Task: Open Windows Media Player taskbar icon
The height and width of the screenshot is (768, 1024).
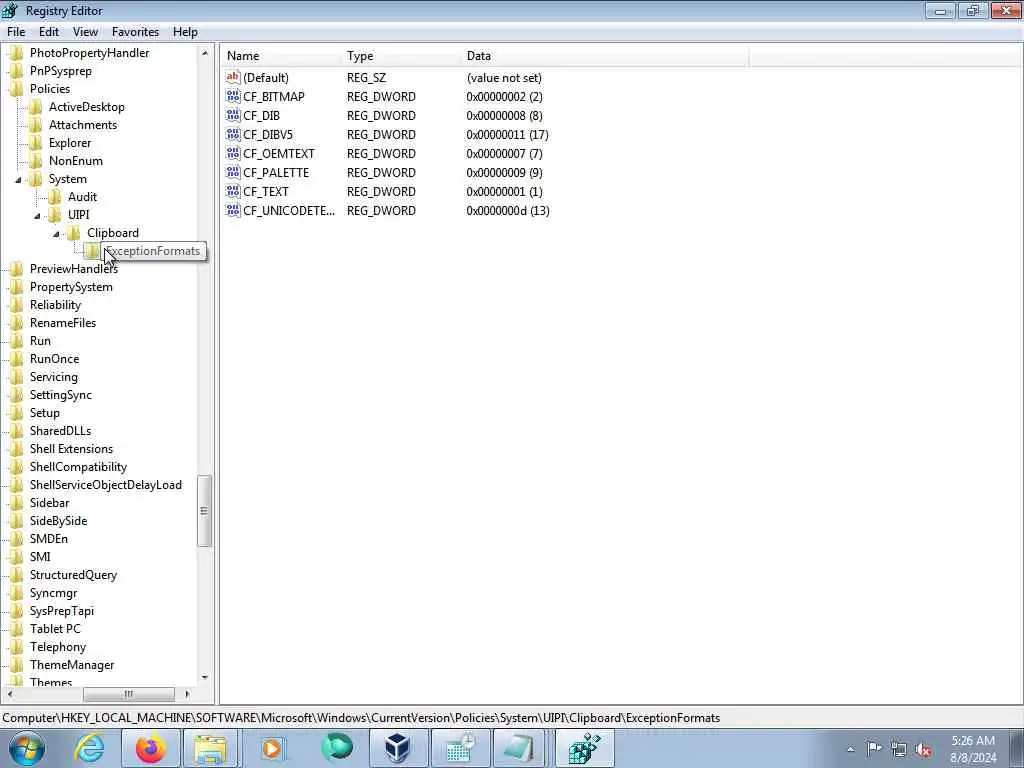Action: pos(273,748)
